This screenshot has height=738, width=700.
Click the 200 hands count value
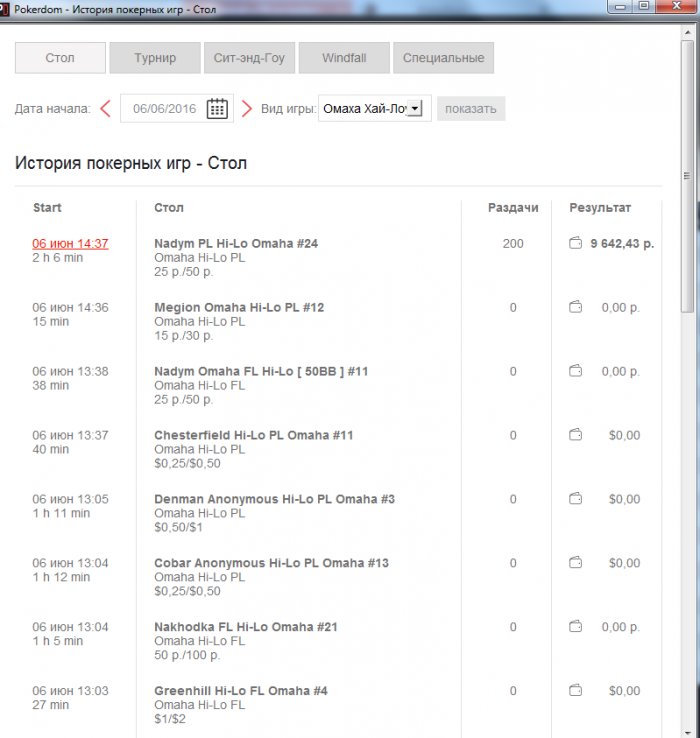pyautogui.click(x=513, y=243)
